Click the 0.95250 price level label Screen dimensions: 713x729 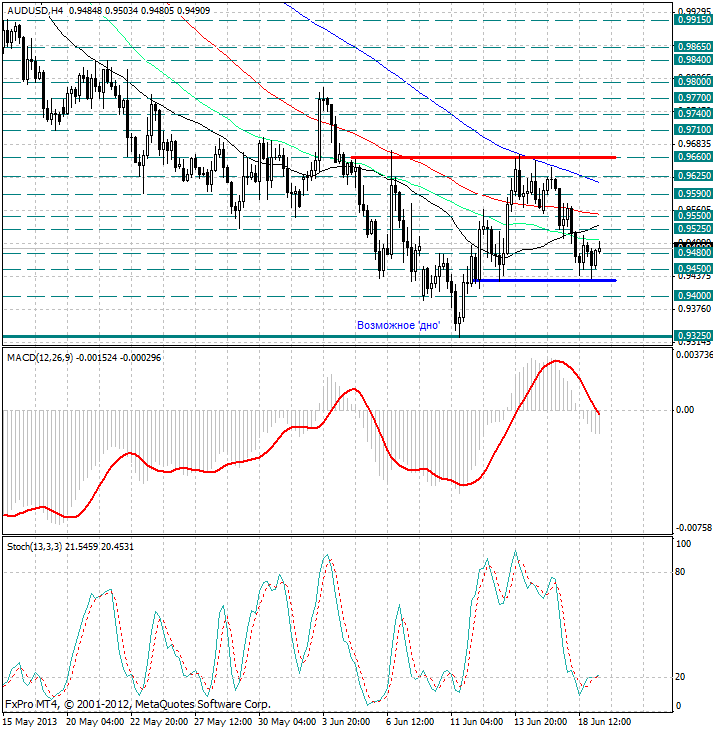coord(693,229)
